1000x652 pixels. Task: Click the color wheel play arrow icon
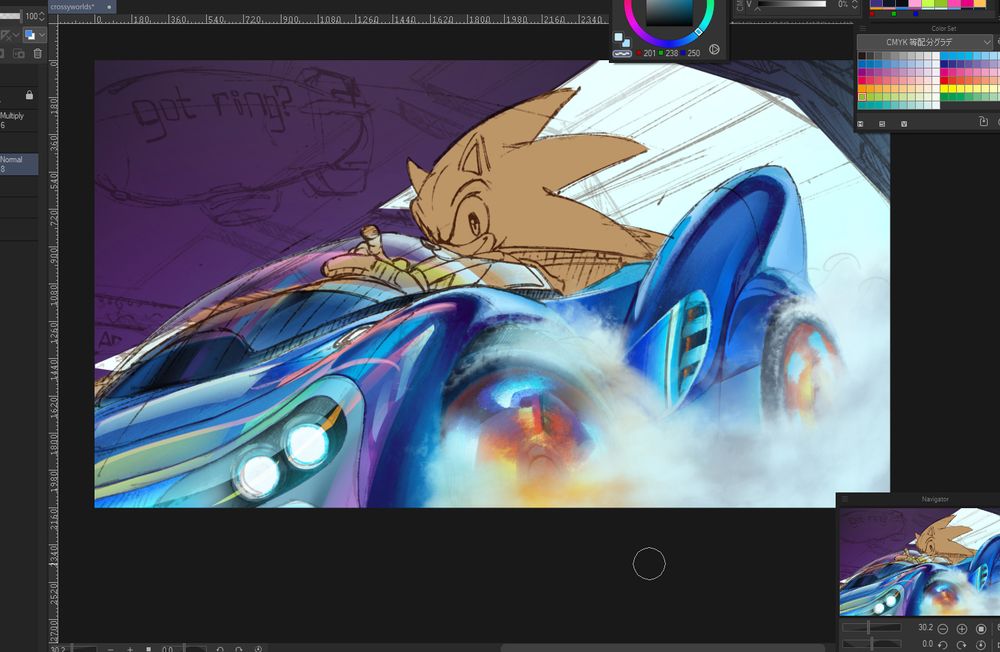pyautogui.click(x=714, y=49)
